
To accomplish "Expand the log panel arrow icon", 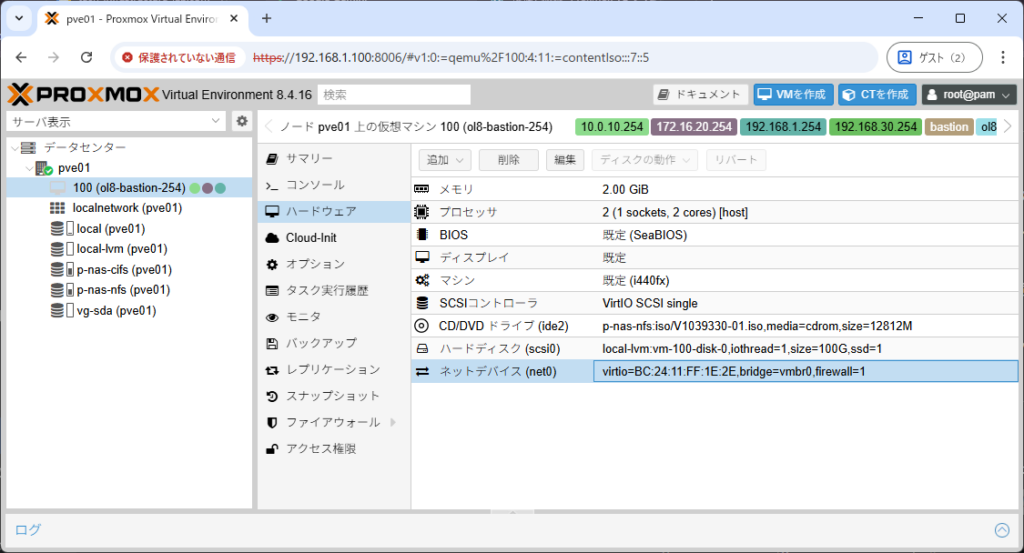I will pos(1002,530).
